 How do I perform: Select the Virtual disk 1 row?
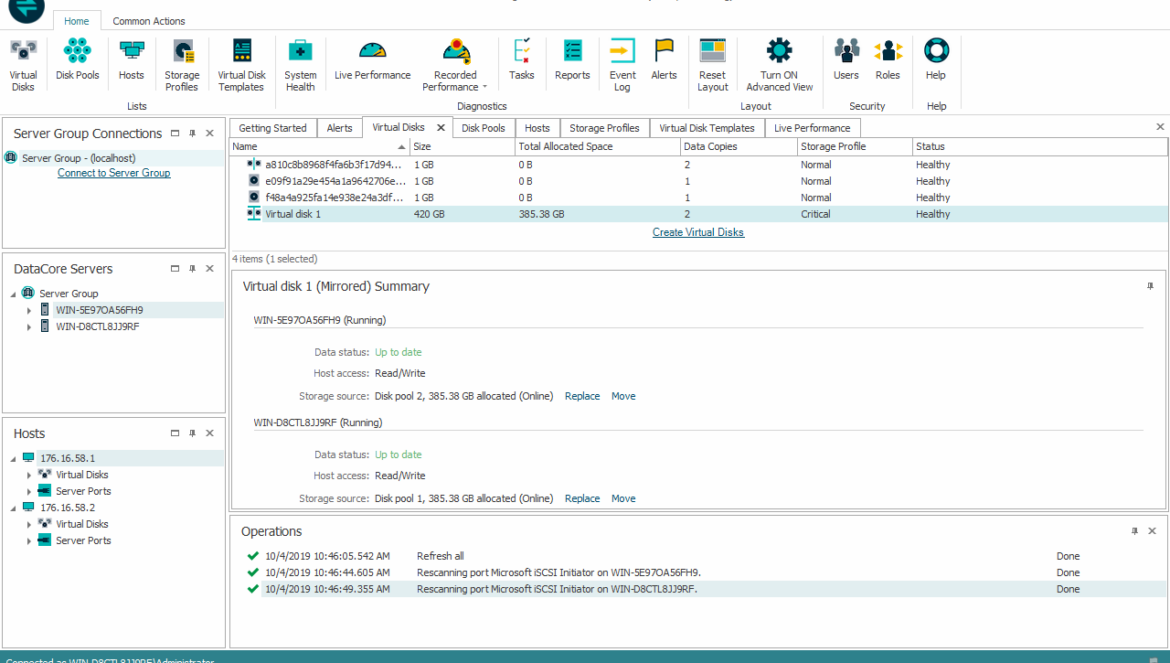point(698,214)
